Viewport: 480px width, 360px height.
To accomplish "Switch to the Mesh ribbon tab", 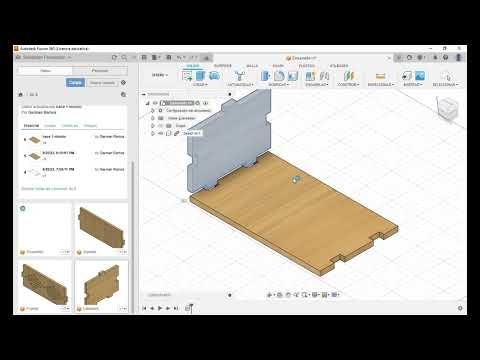I will (252, 66).
